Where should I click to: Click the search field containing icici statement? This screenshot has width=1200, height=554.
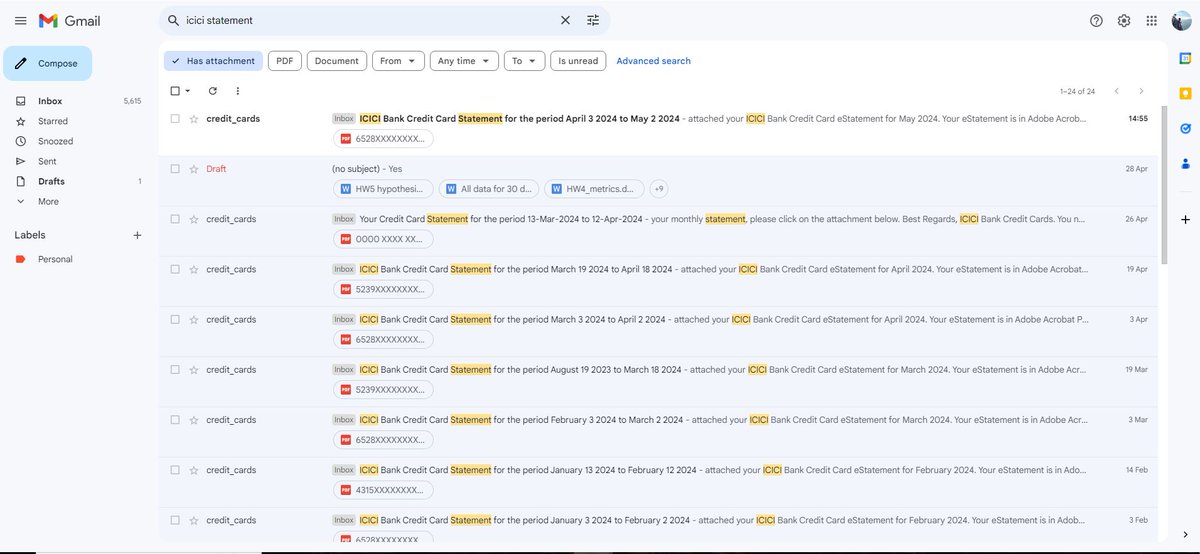(x=370, y=20)
